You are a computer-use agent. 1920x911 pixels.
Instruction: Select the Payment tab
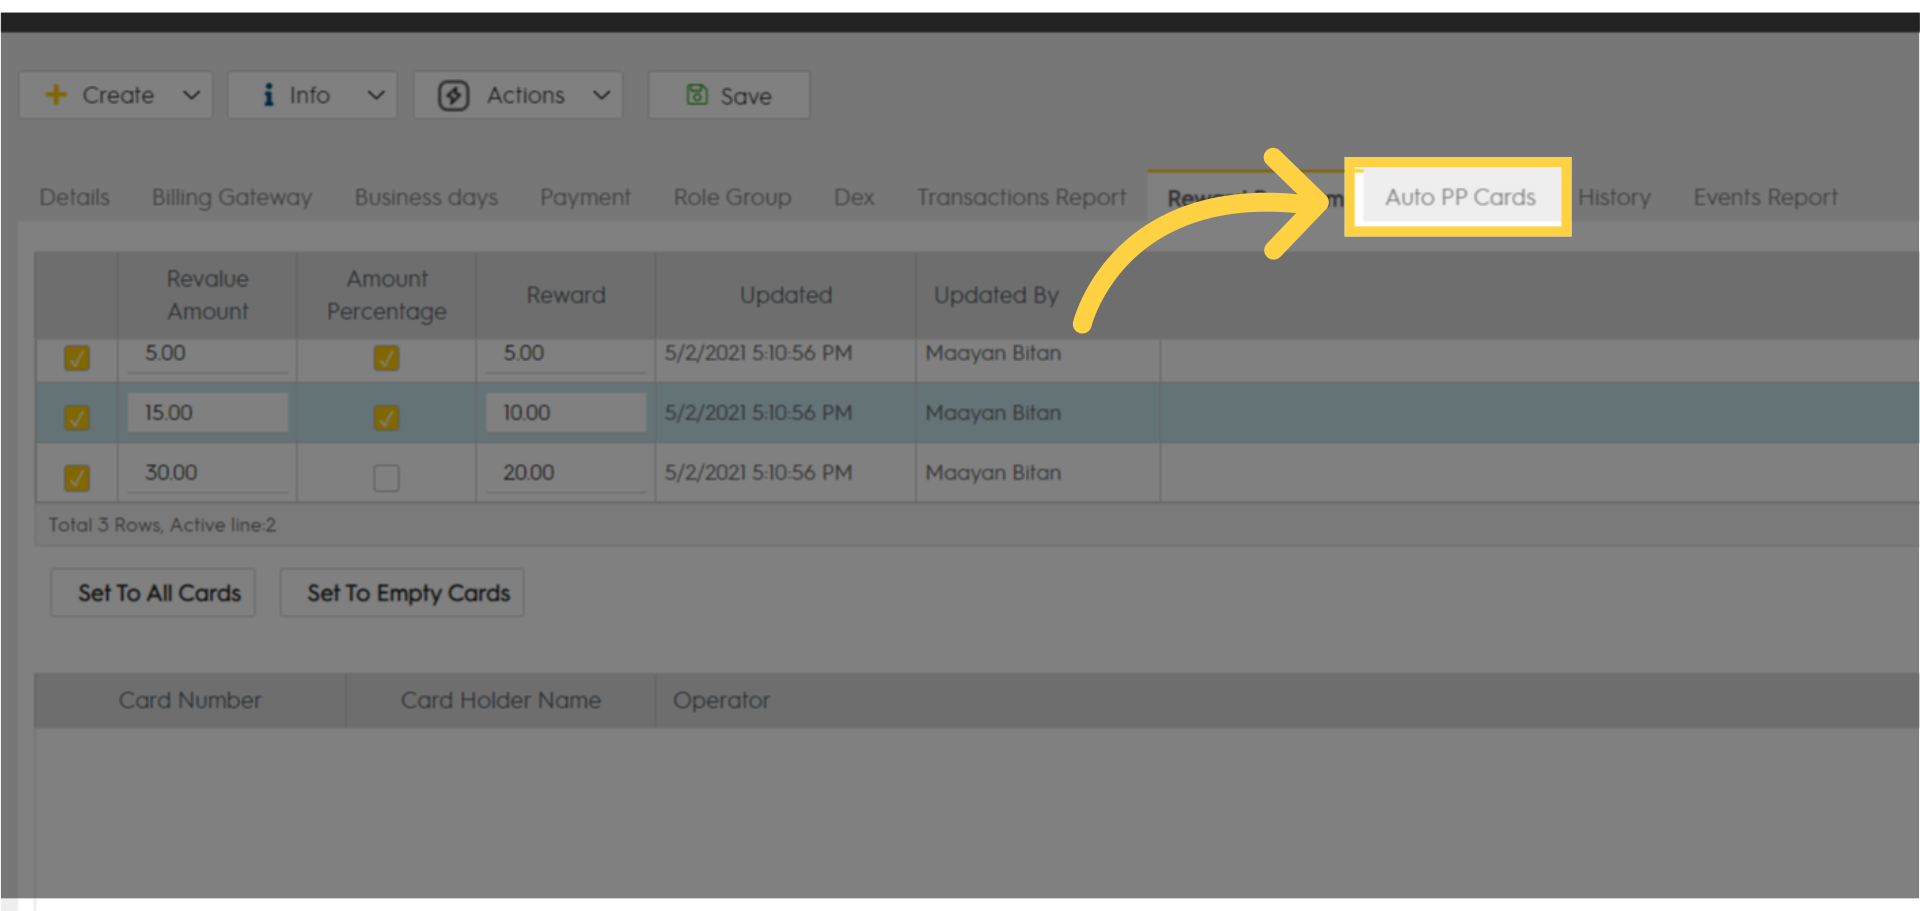(585, 198)
